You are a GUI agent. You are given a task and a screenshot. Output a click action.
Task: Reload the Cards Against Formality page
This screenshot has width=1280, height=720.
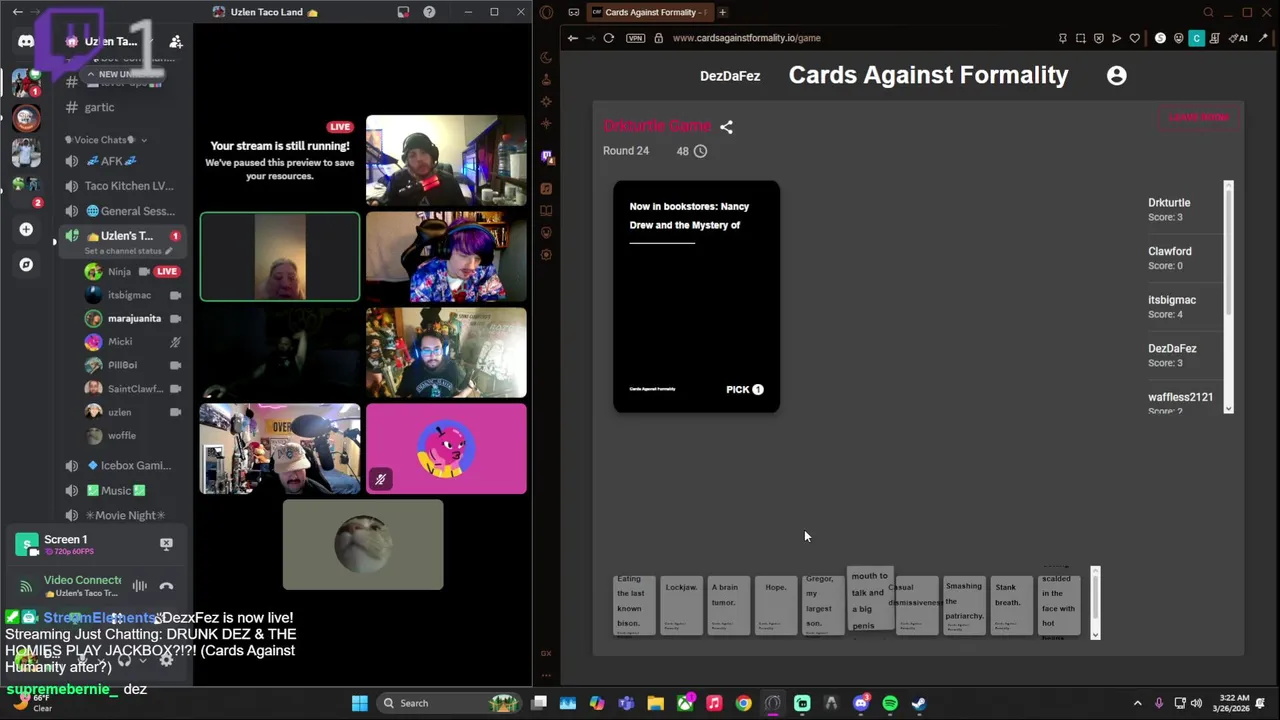pos(608,38)
